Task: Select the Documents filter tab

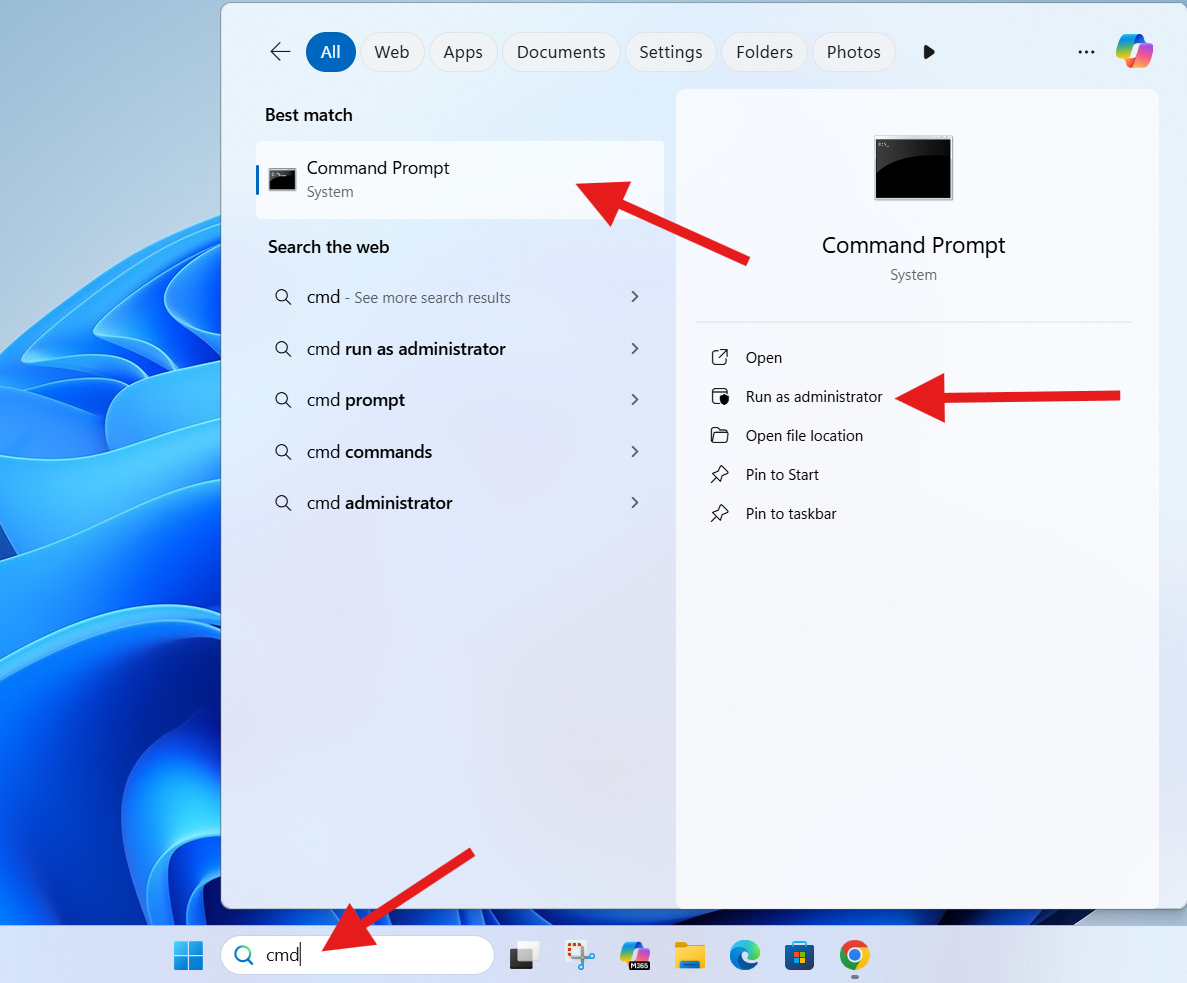Action: click(x=561, y=52)
